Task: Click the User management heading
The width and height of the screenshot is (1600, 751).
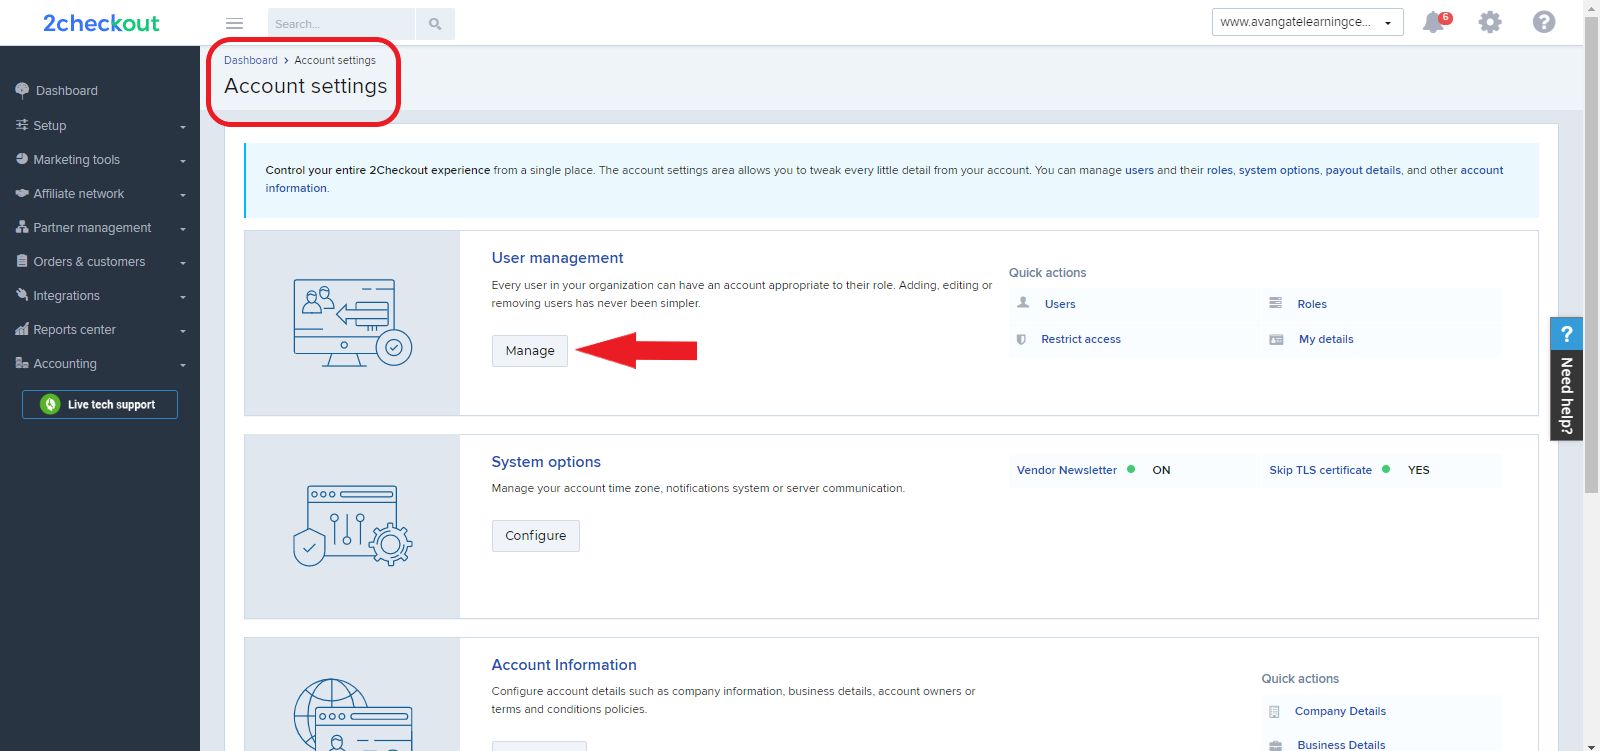Action: point(557,258)
